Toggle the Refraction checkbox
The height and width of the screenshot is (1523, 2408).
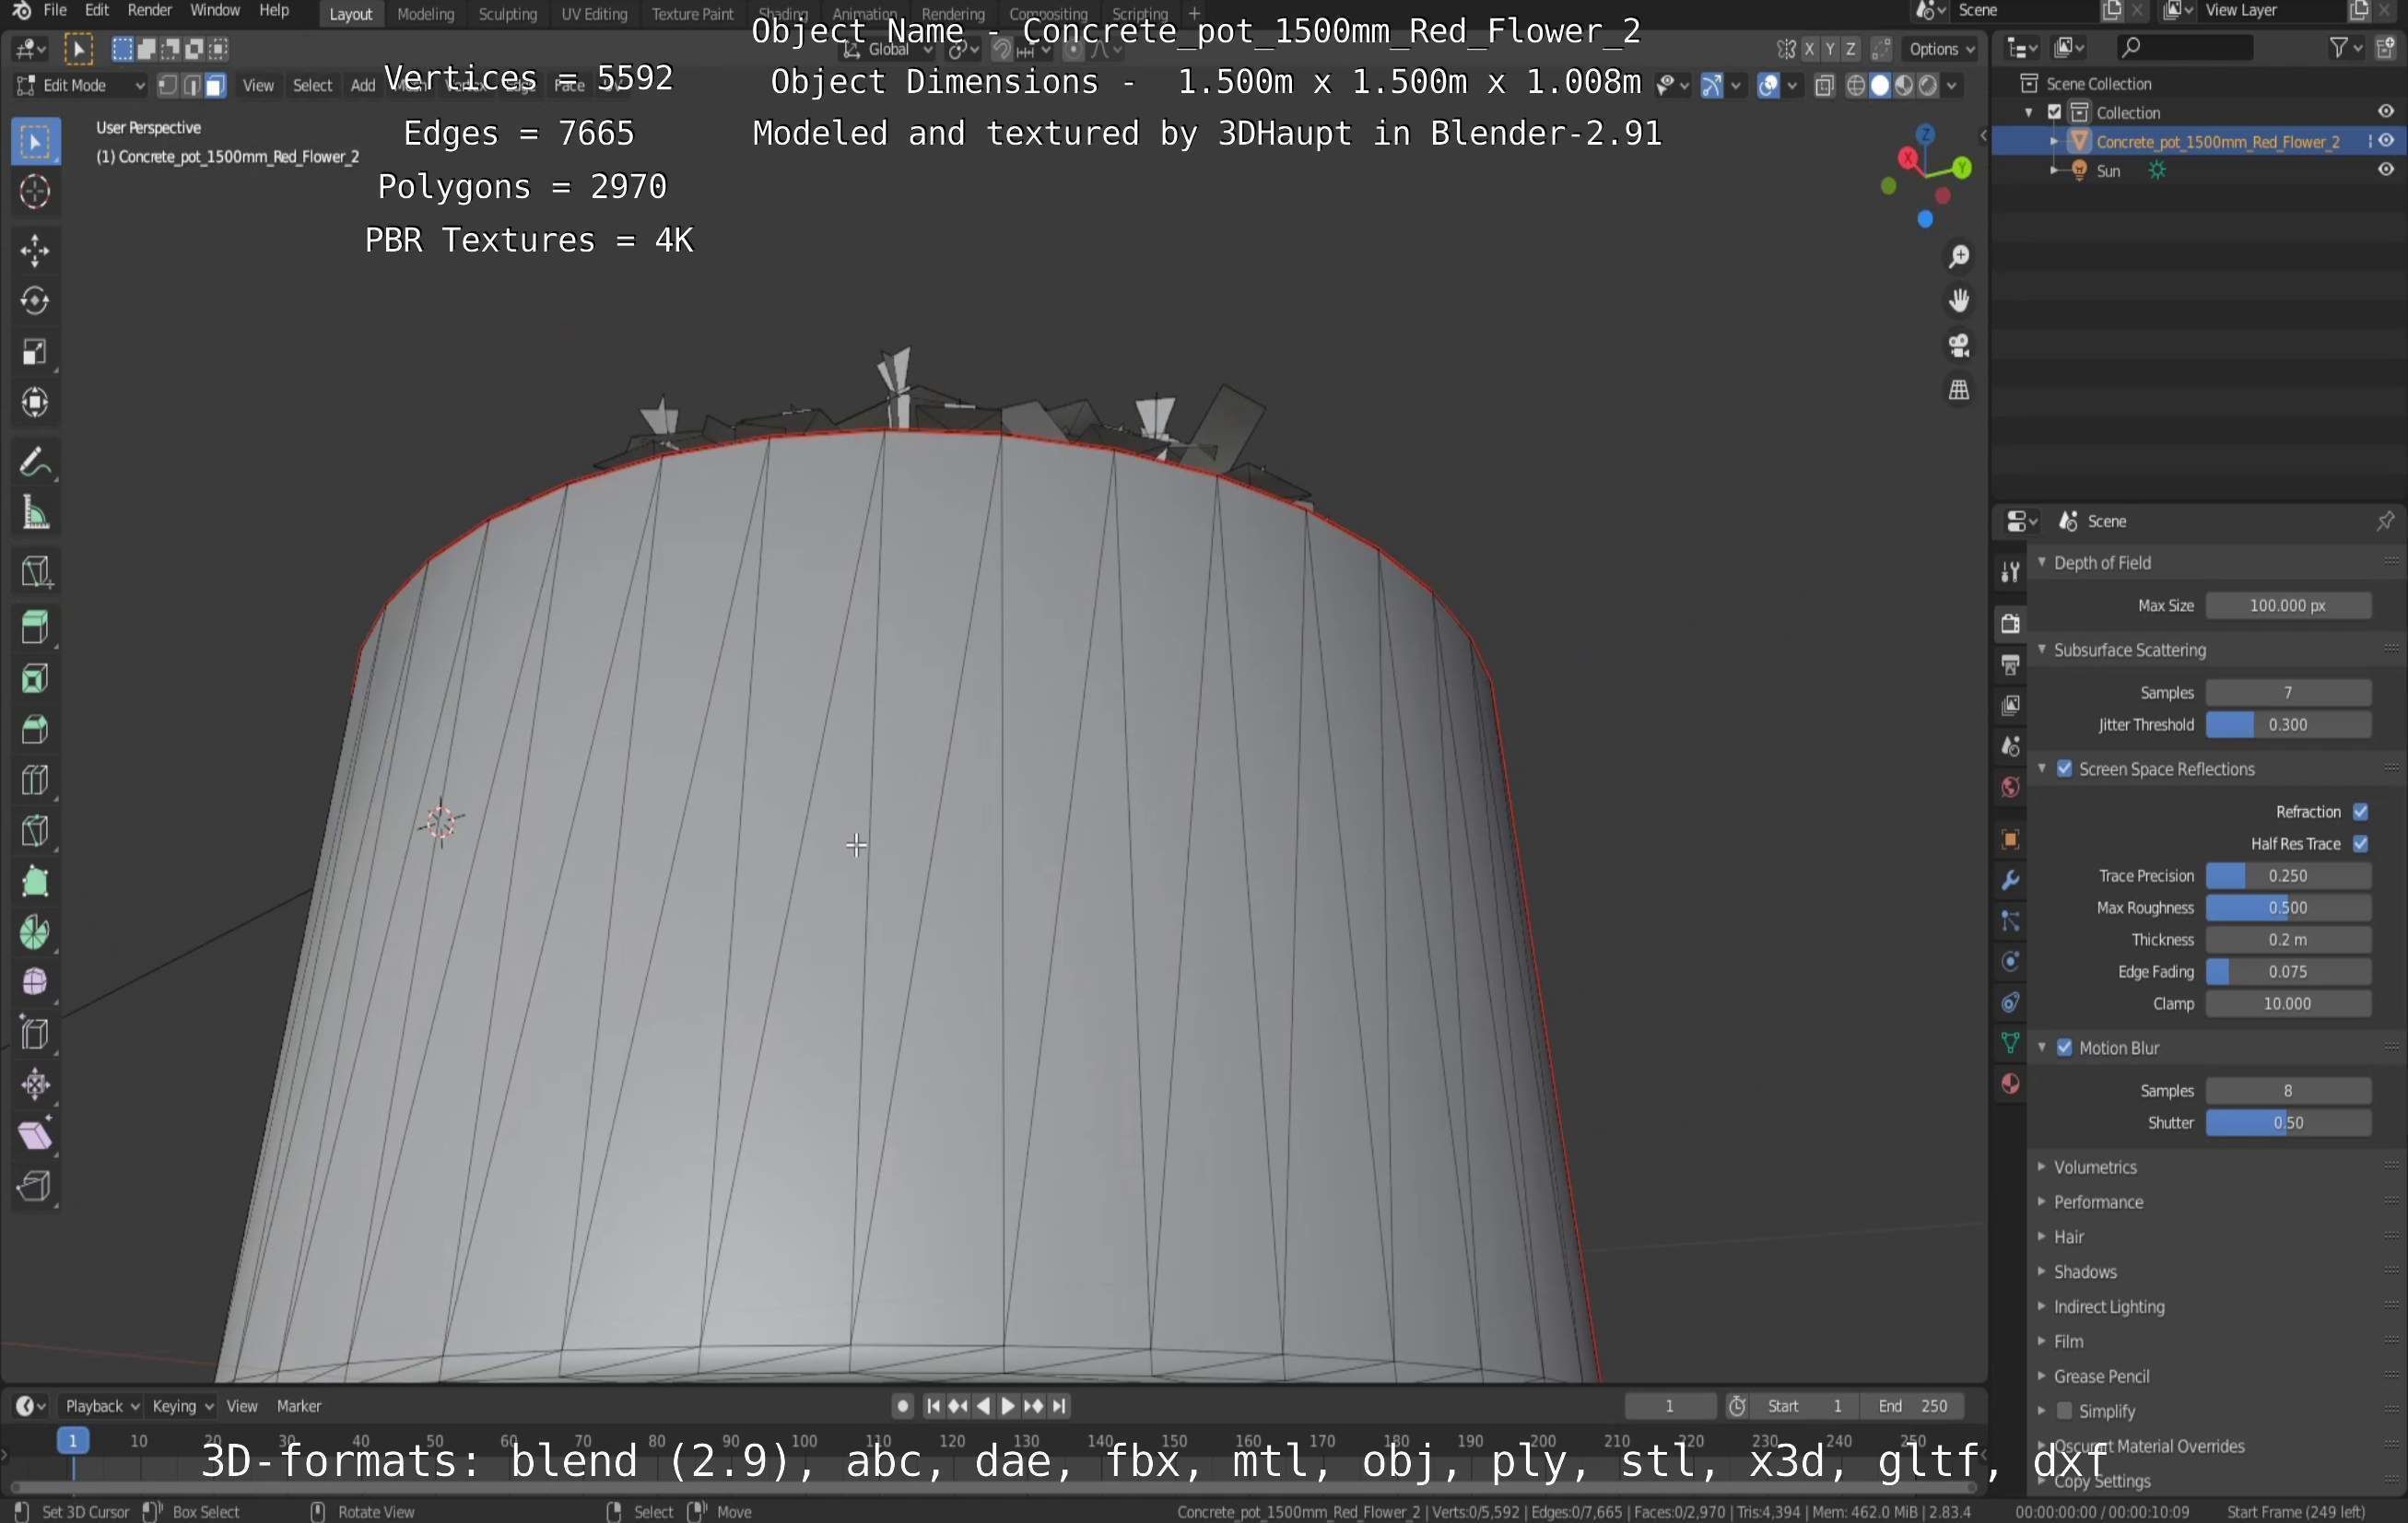[x=2360, y=811]
